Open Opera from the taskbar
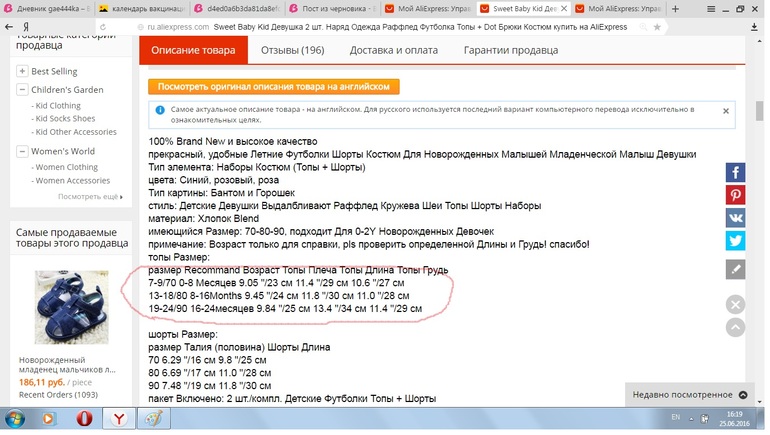This screenshot has width=770, height=435. (85, 418)
